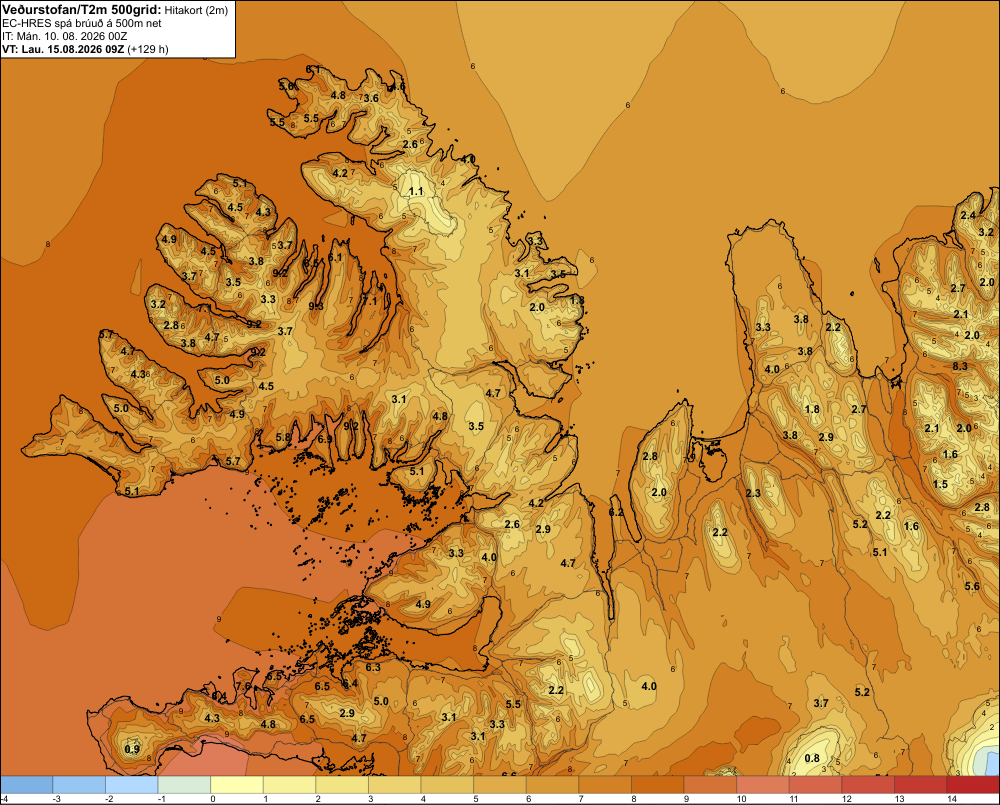Click the temperature value '8.3' on the map
1000x805 pixels.
pos(960,366)
